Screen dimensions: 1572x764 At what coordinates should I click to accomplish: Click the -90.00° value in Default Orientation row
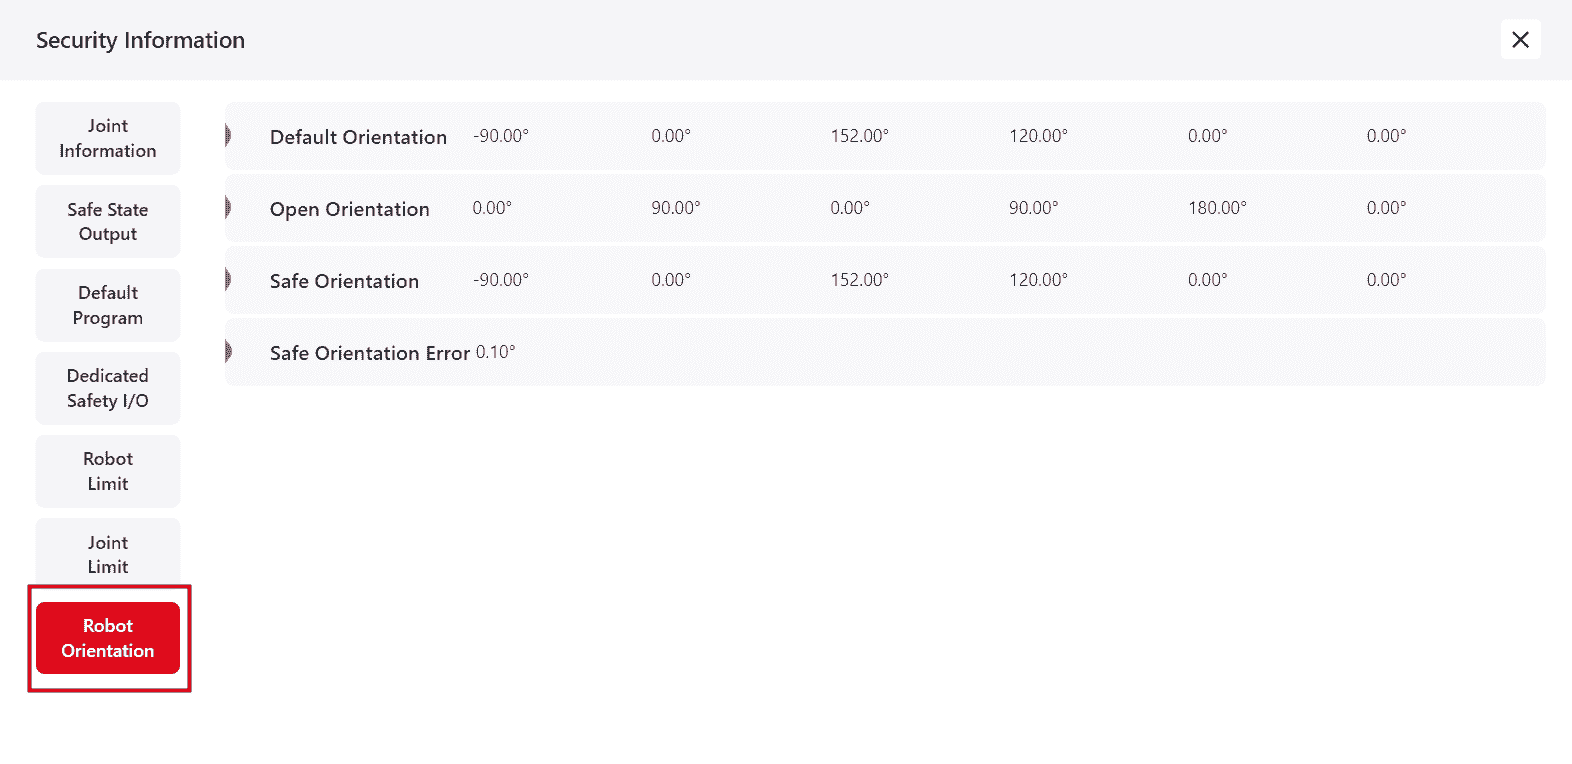click(501, 136)
